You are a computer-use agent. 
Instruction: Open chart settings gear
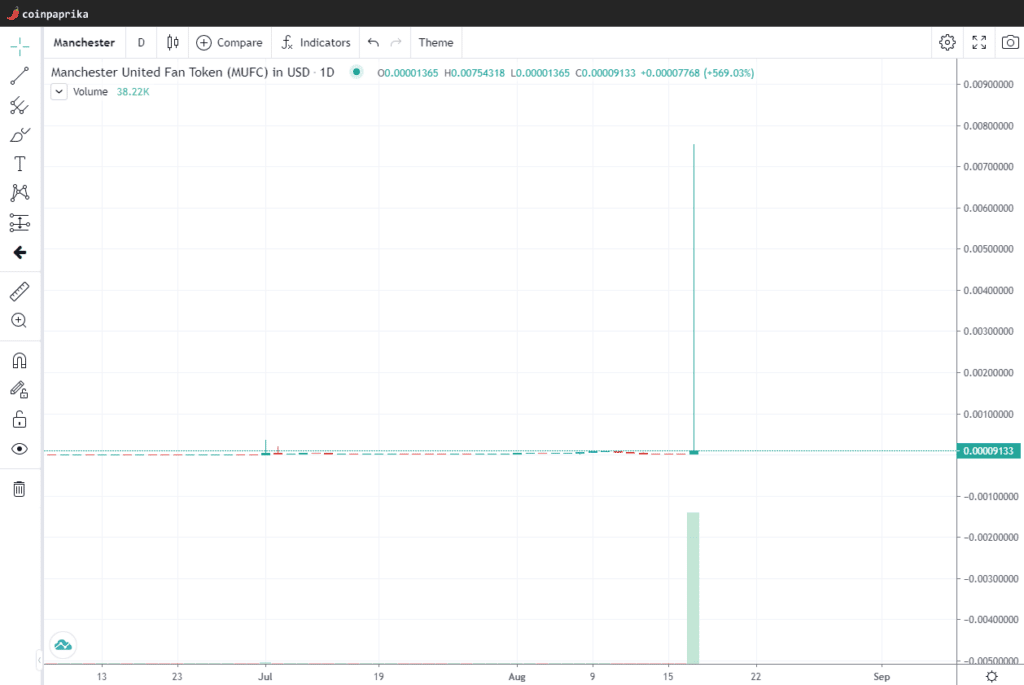pyautogui.click(x=947, y=42)
